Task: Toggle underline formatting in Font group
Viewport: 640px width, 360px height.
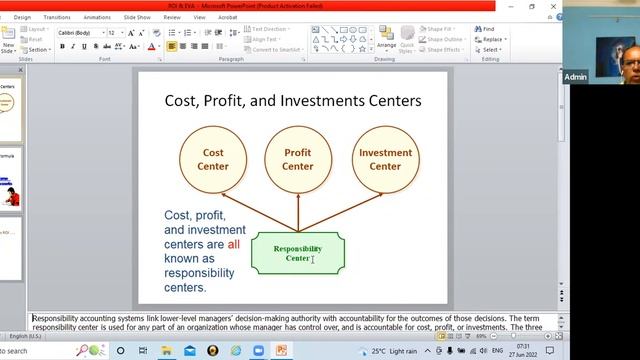Action: point(84,47)
